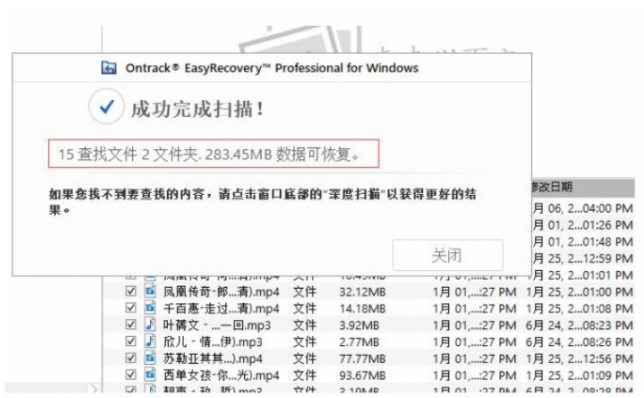Select the 西单女孩-你...光).mp4 file row

coord(369,375)
